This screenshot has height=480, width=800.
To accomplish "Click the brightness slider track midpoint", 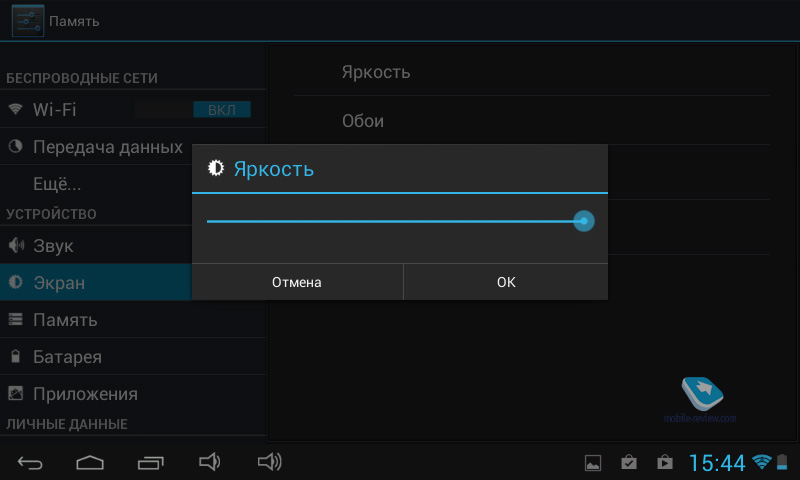I will pyautogui.click(x=395, y=221).
